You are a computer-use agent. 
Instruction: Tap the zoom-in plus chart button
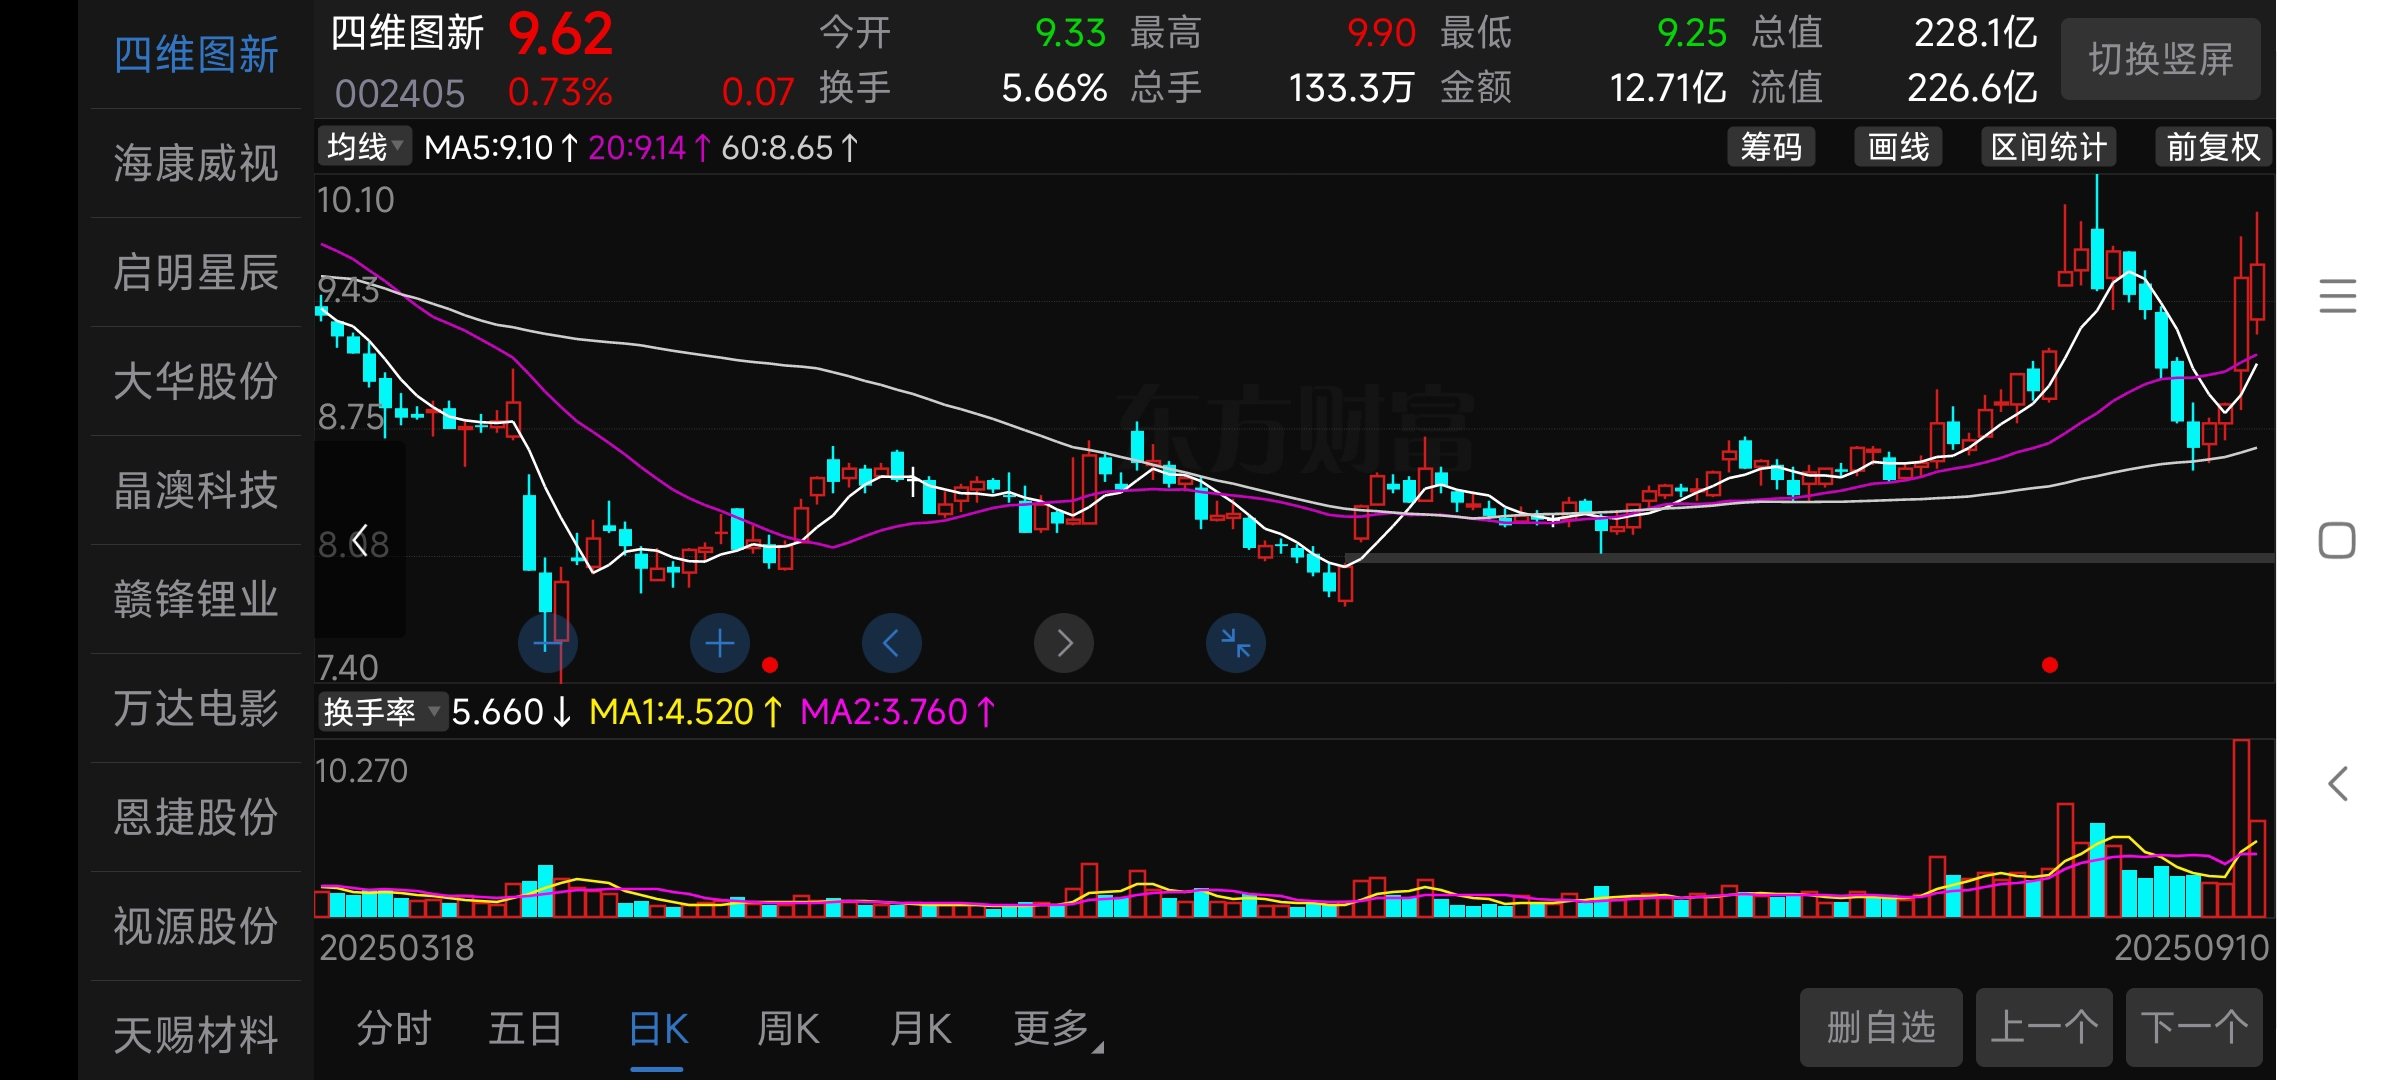(x=720, y=643)
